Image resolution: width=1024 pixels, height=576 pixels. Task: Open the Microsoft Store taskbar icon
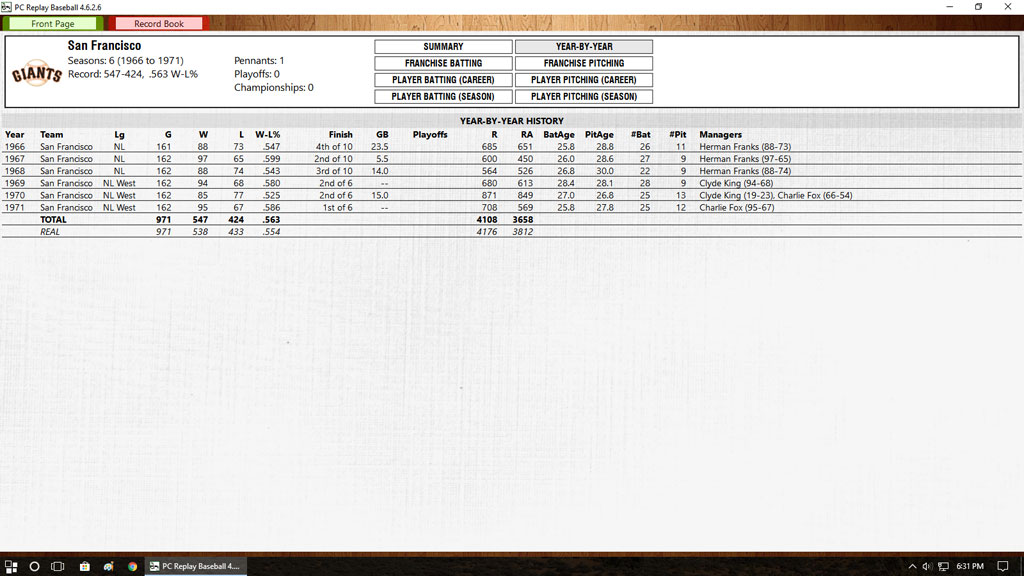84,566
